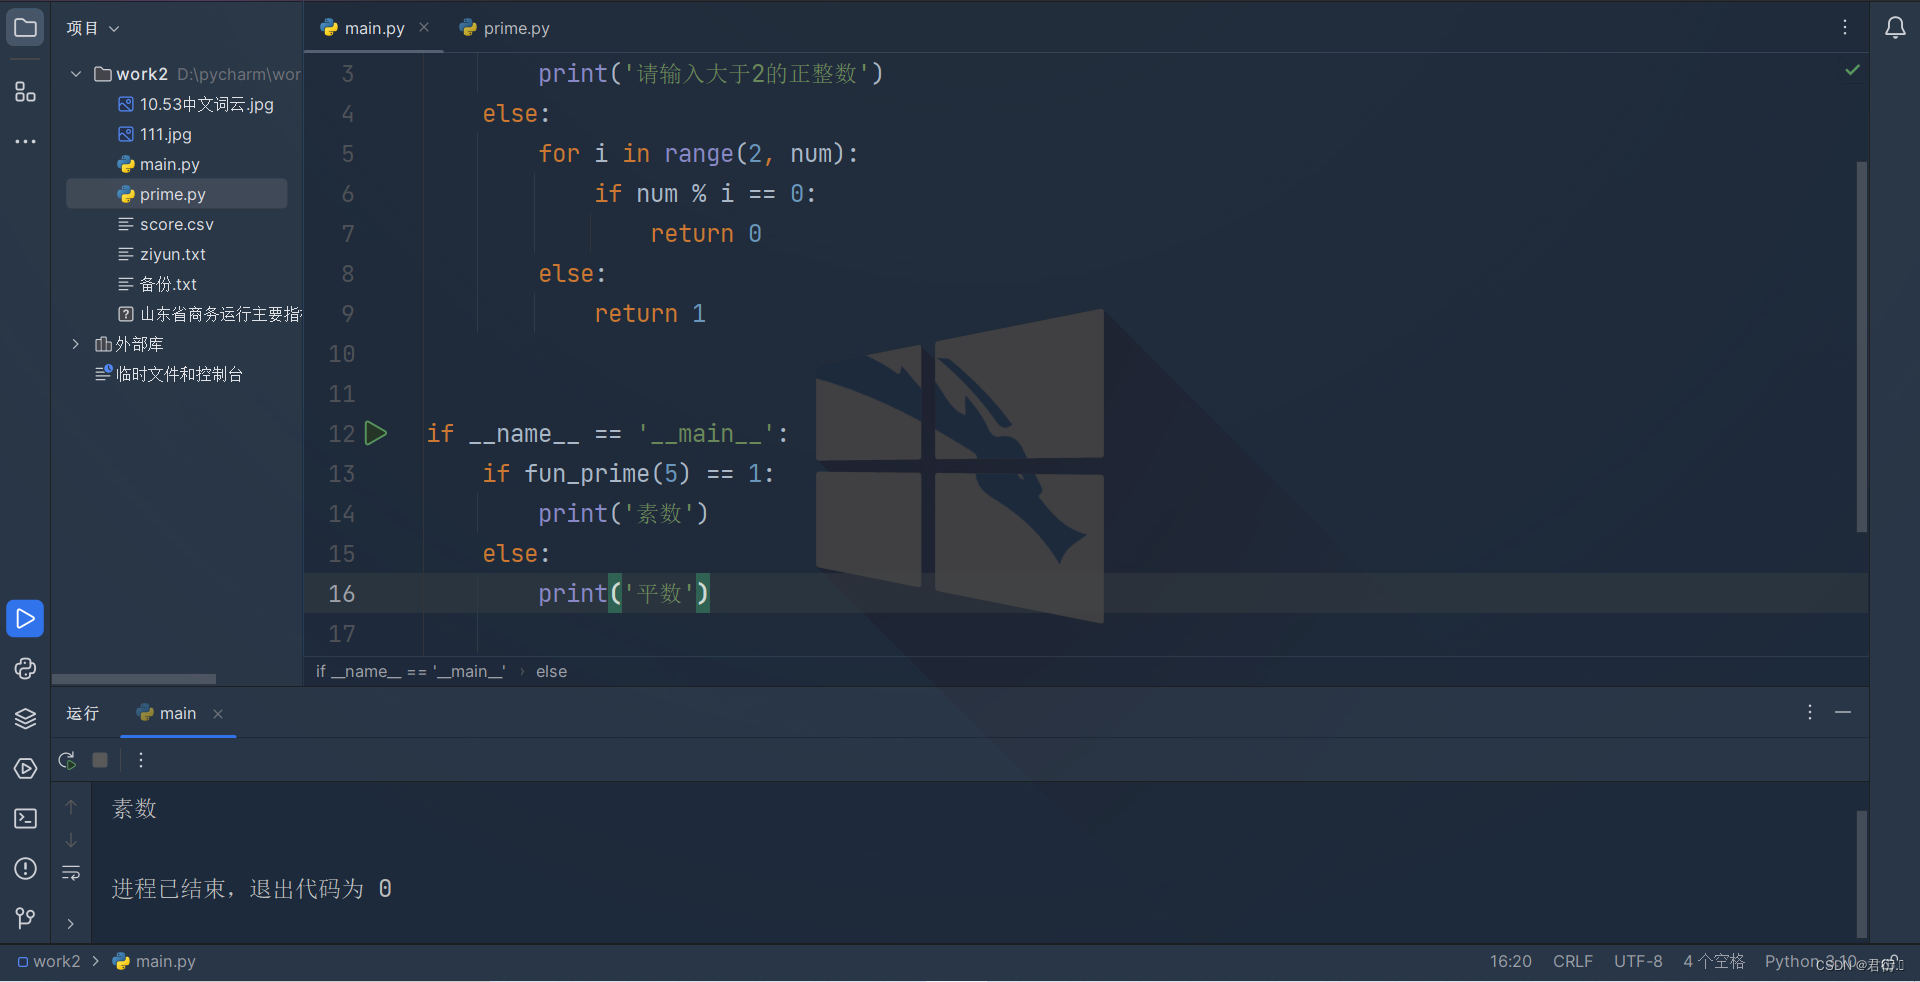This screenshot has width=1920, height=982.
Task: Show more tool windows ellipsis in left sidebar
Action: click(x=25, y=141)
